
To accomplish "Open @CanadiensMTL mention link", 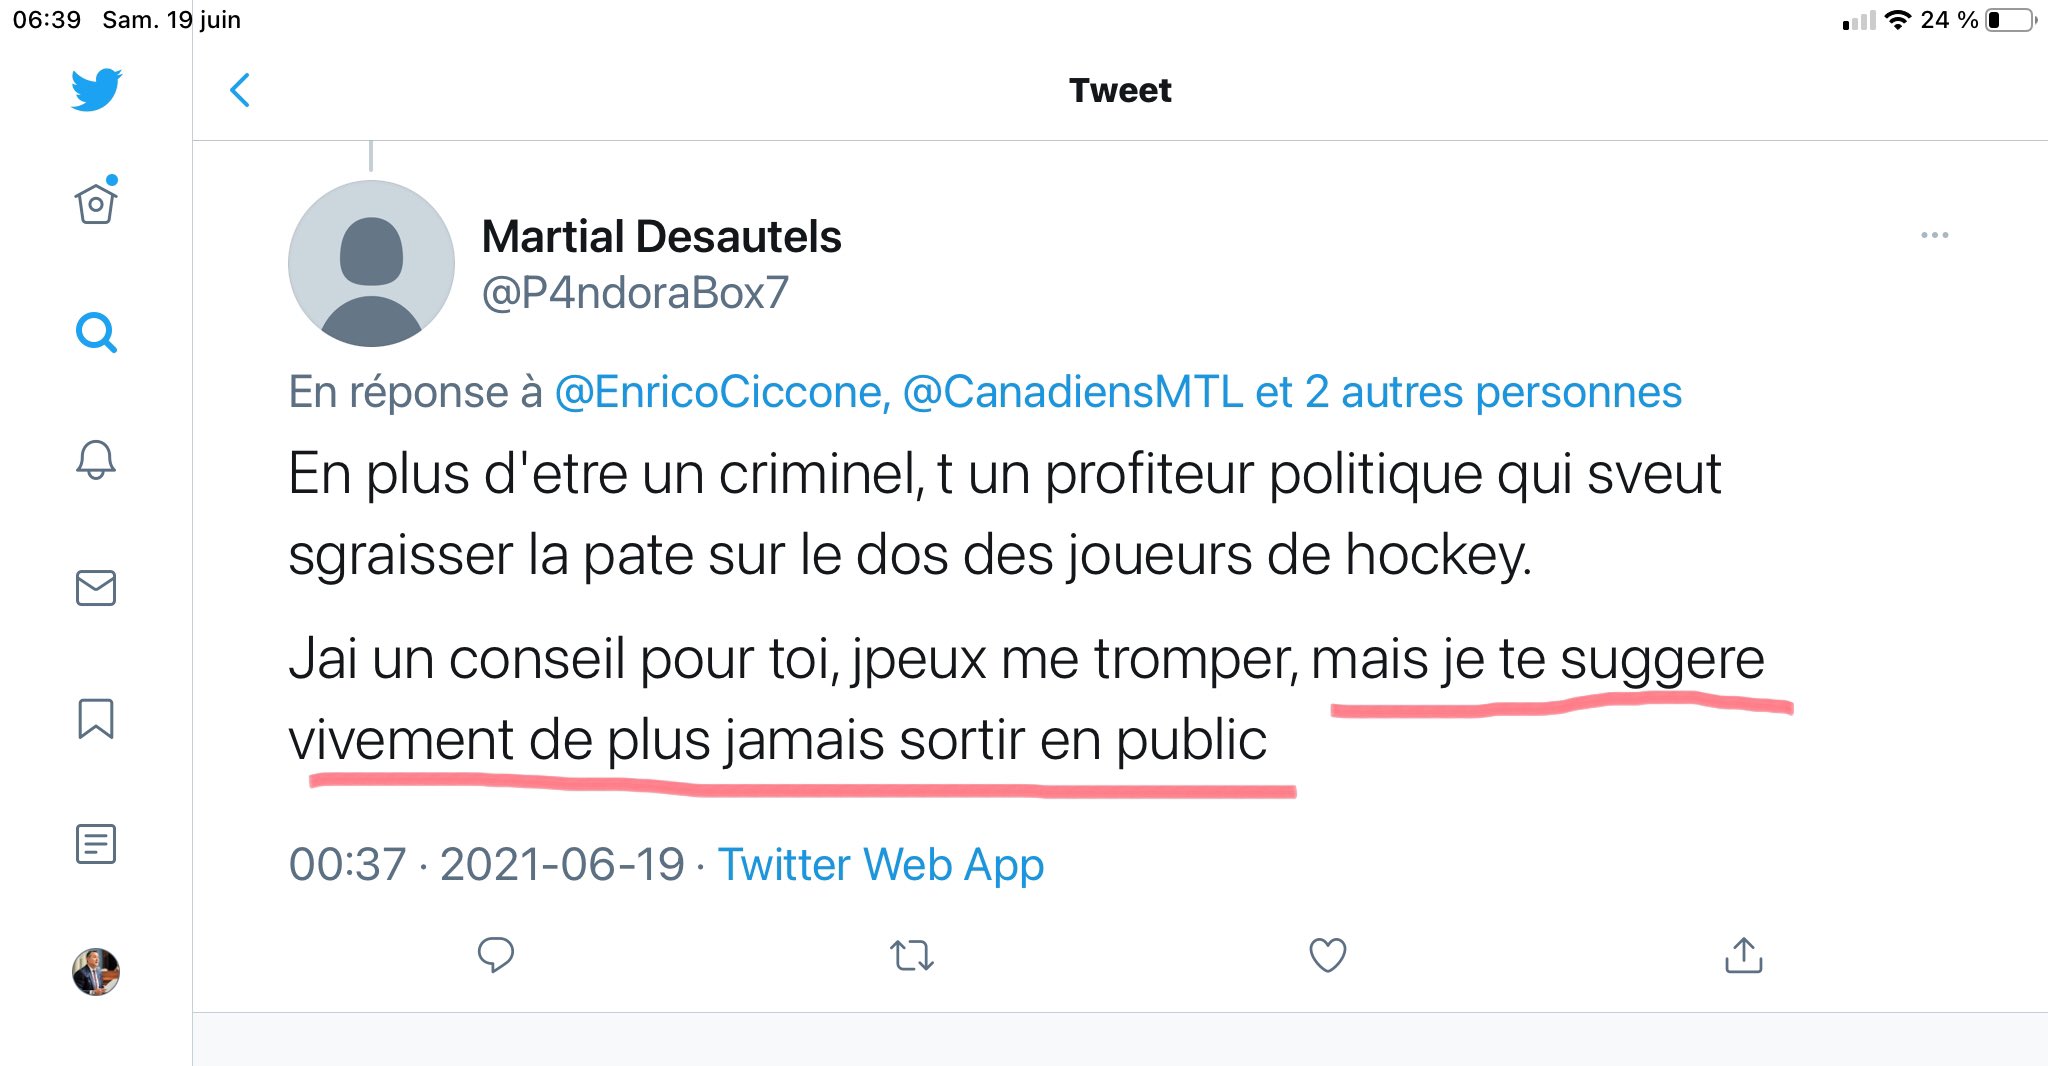I will (x=1073, y=392).
